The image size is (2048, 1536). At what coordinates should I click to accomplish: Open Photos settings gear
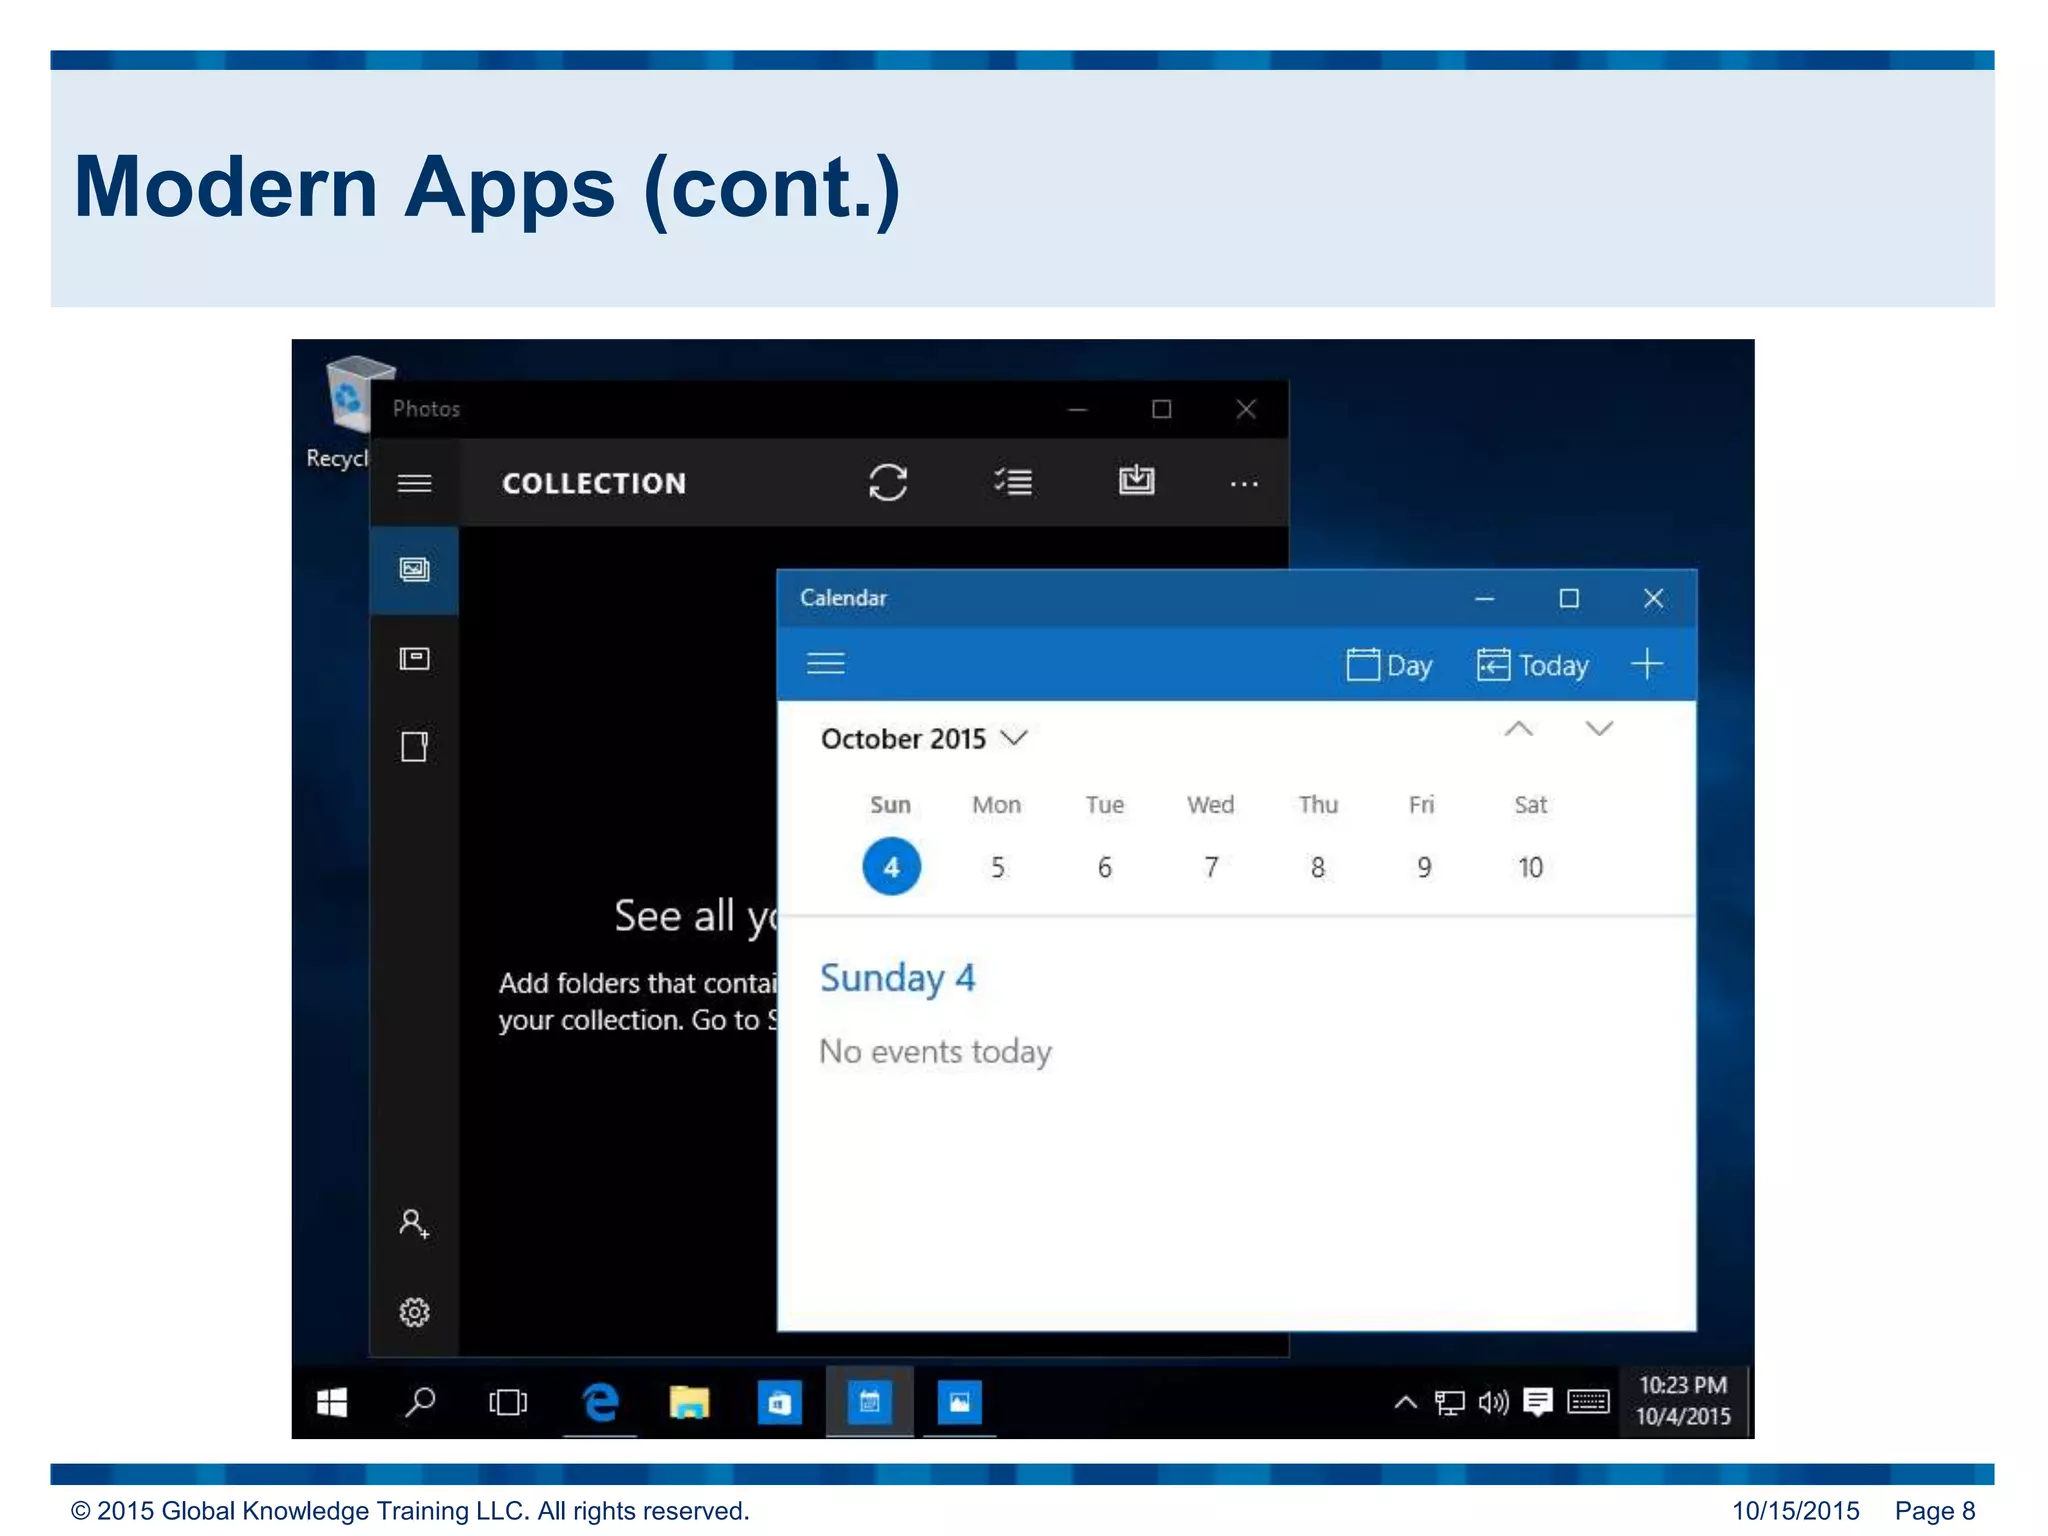pos(414,1312)
